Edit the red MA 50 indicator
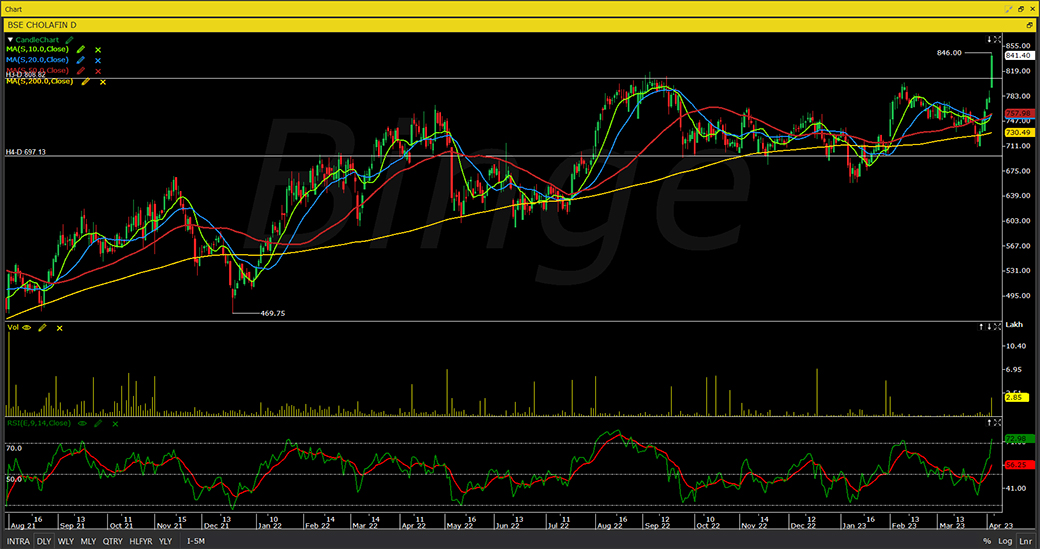The width and height of the screenshot is (1040, 549). (80, 71)
